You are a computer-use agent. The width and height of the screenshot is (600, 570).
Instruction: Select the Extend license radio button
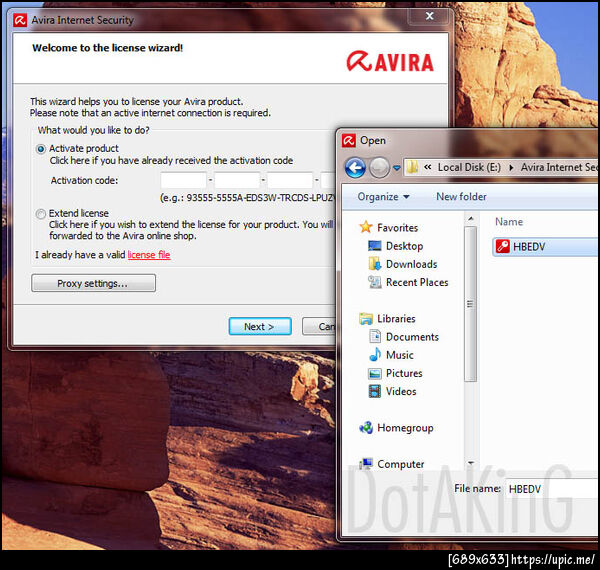41,213
